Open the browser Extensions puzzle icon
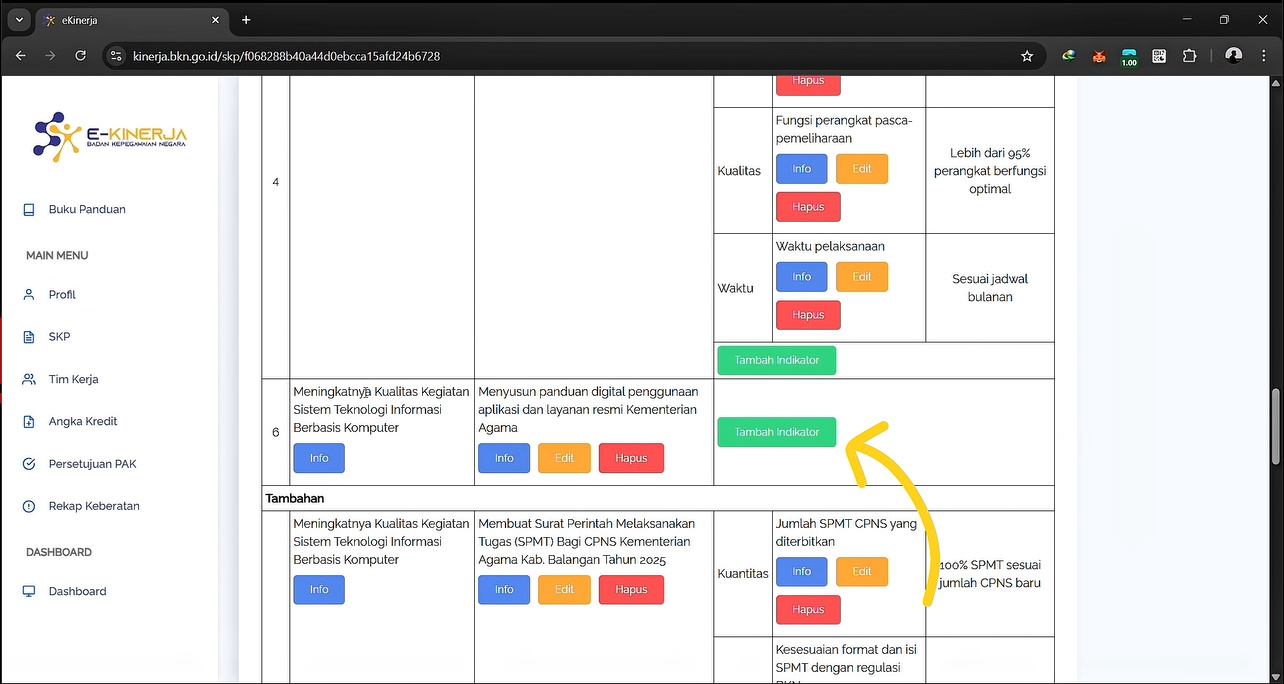 click(x=1189, y=56)
